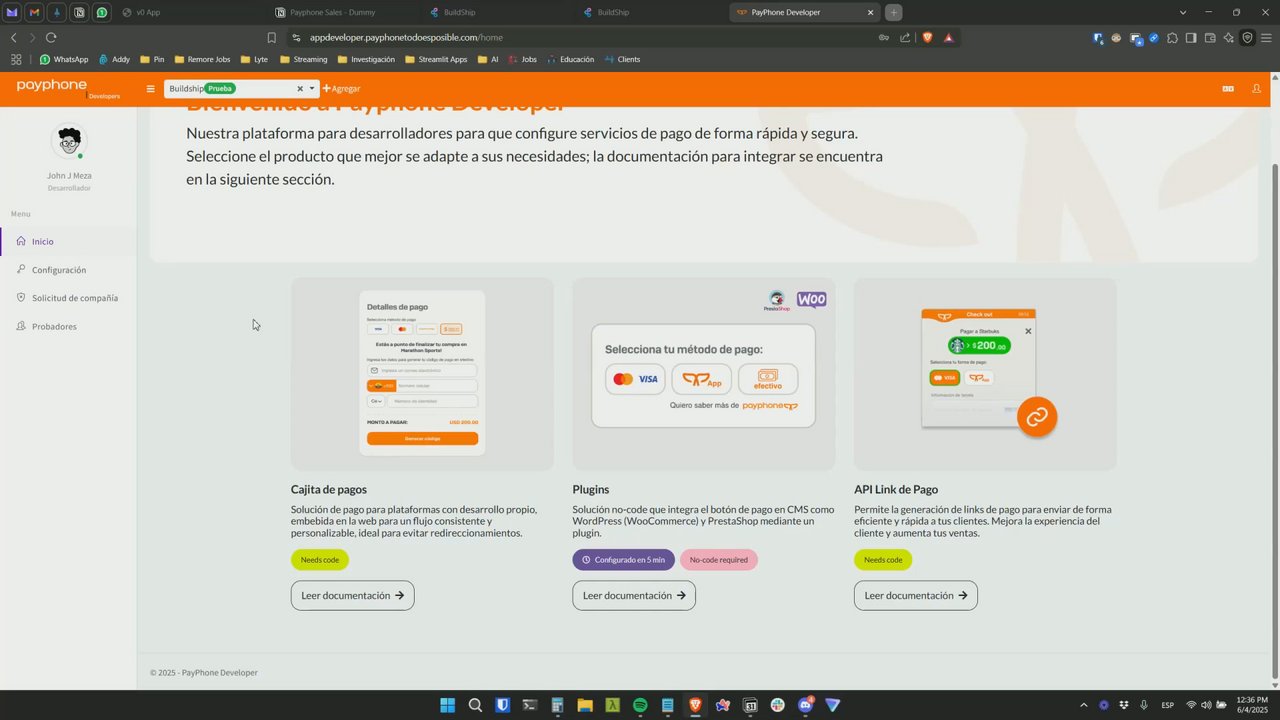Screen dimensions: 1280x720
Task: Bookmark this page using the bookmark icon
Action: point(271,37)
